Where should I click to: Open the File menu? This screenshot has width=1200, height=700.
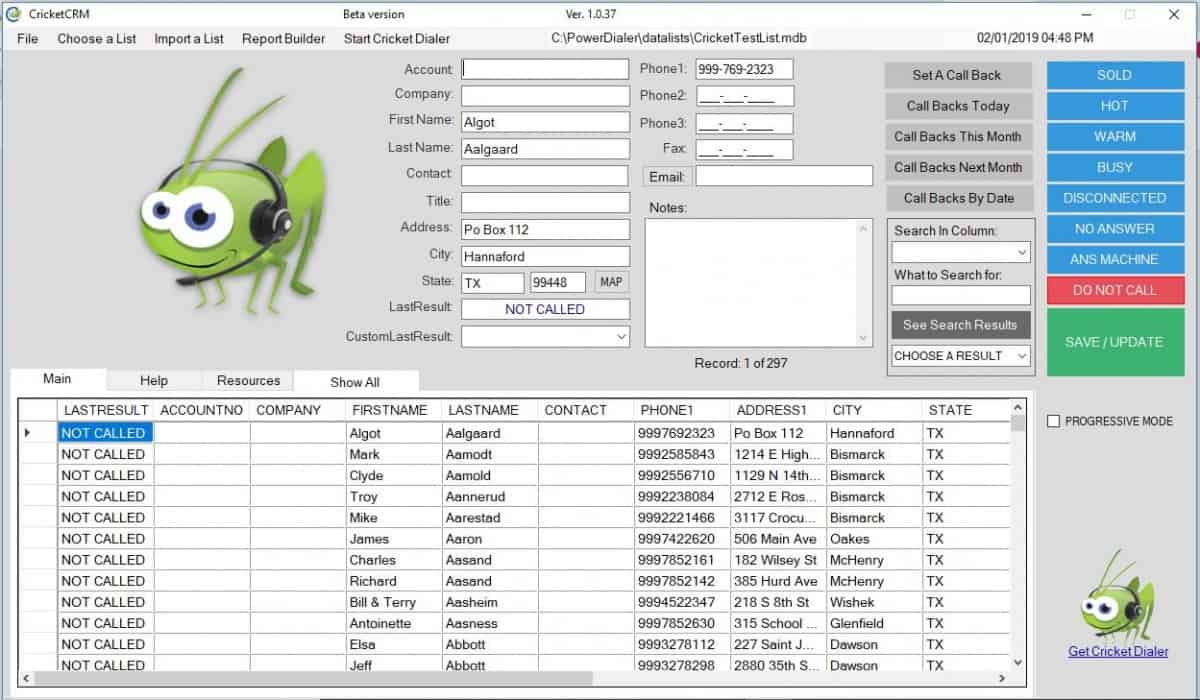coord(26,39)
